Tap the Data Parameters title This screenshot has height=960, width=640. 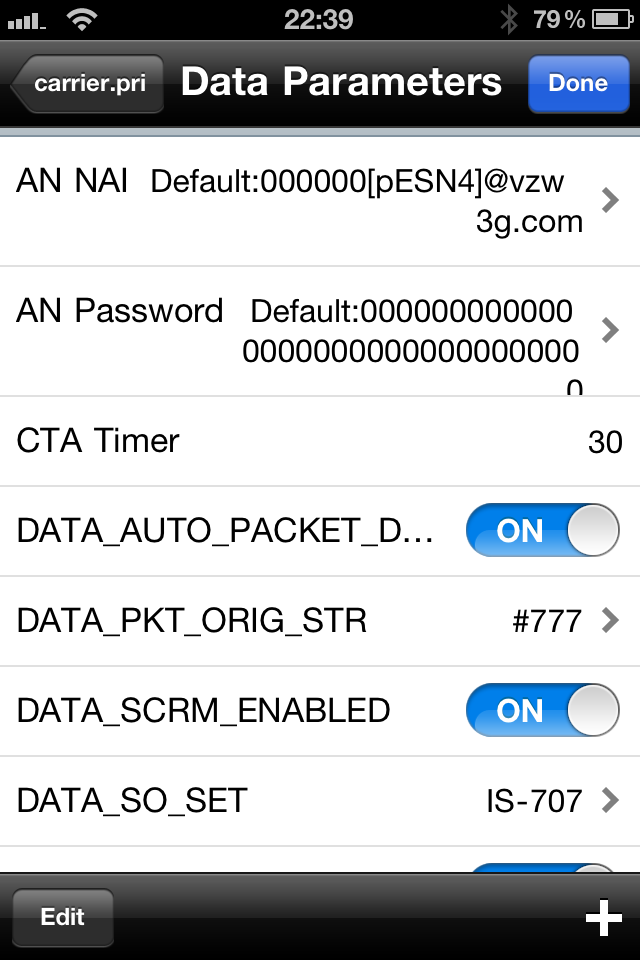[x=341, y=82]
